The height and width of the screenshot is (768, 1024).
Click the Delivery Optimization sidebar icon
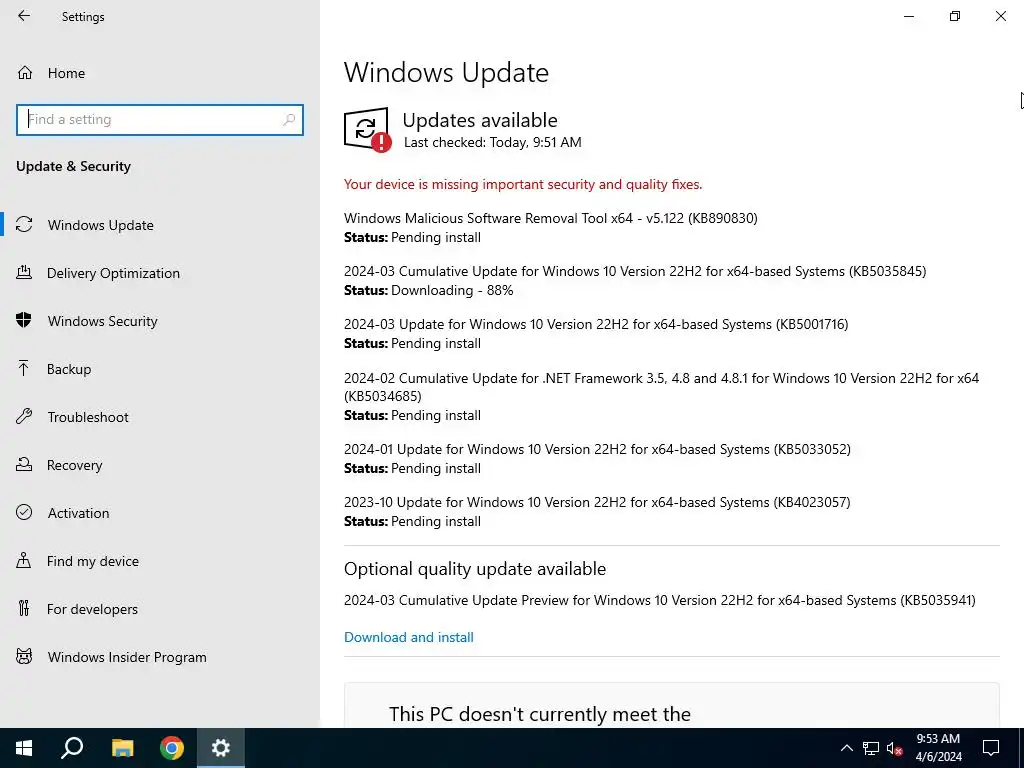point(24,273)
